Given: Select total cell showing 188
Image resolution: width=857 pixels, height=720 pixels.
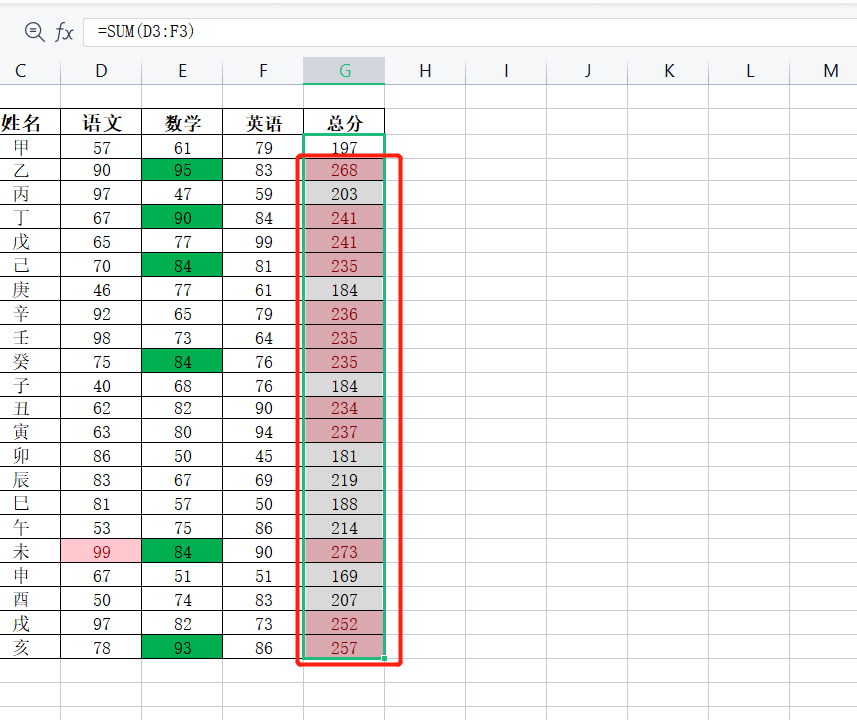Looking at the screenshot, I should click(x=344, y=504).
